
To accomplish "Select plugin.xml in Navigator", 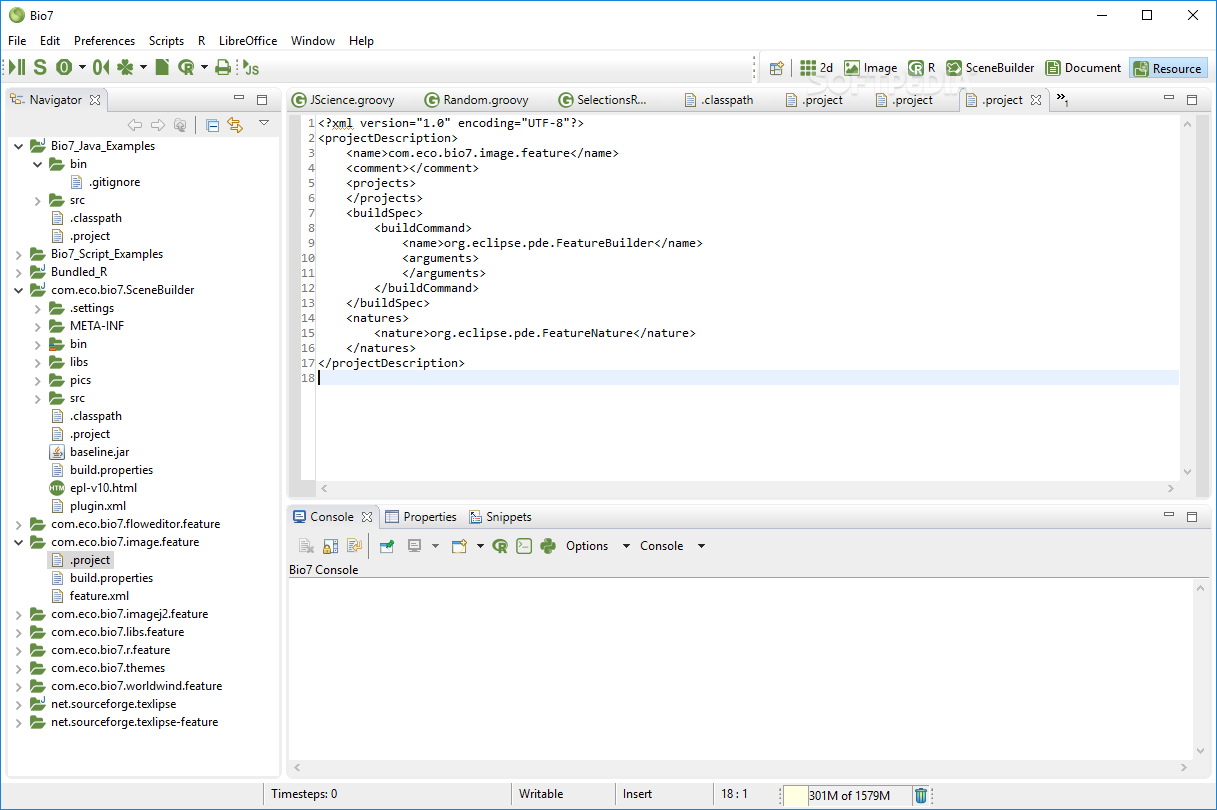I will (x=88, y=506).
